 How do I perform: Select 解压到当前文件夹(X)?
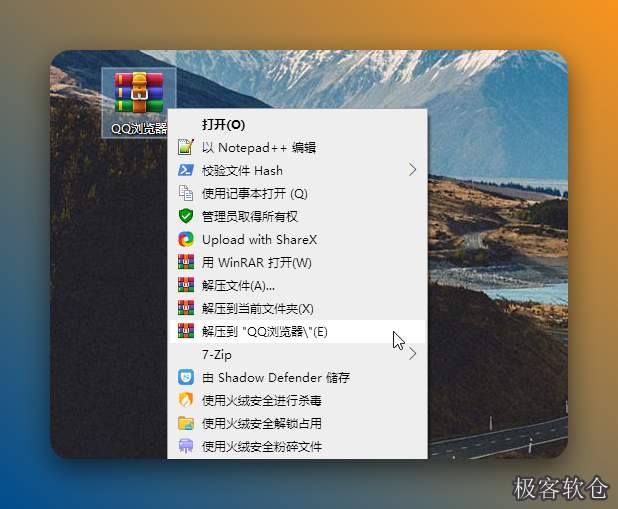coord(298,308)
